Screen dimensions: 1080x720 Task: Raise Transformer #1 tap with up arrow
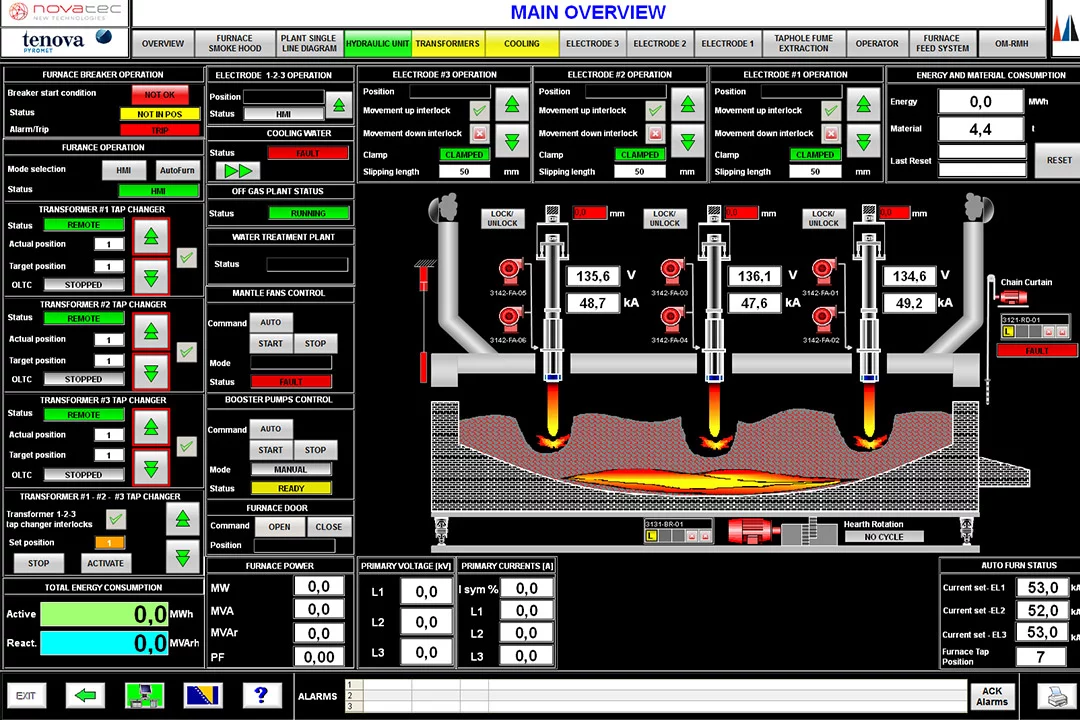151,236
